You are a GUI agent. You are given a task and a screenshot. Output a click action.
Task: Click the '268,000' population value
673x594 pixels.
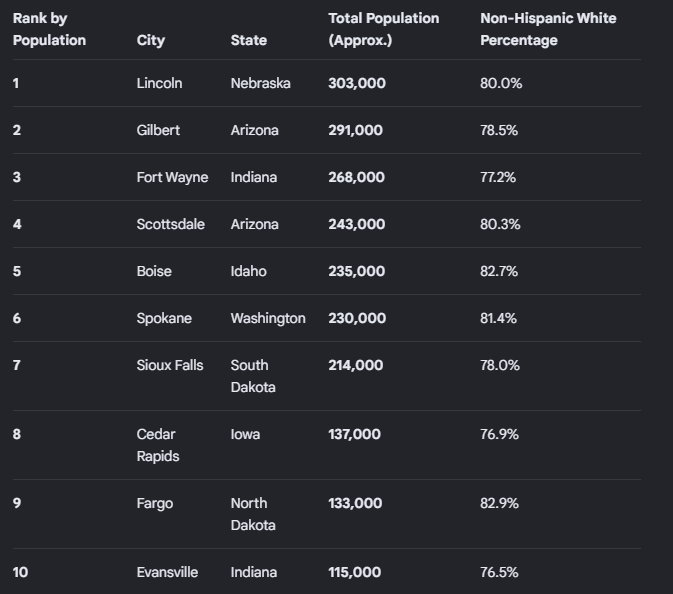tap(357, 177)
